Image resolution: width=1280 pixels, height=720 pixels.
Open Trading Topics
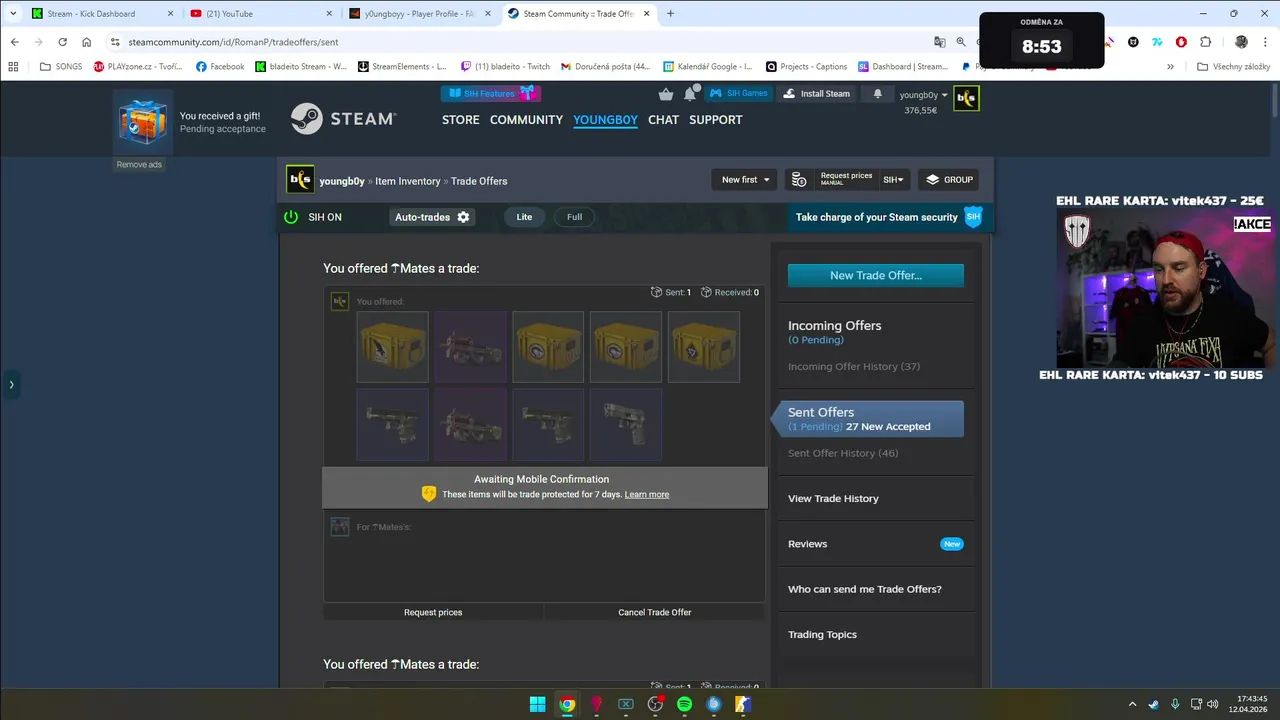[x=822, y=635]
